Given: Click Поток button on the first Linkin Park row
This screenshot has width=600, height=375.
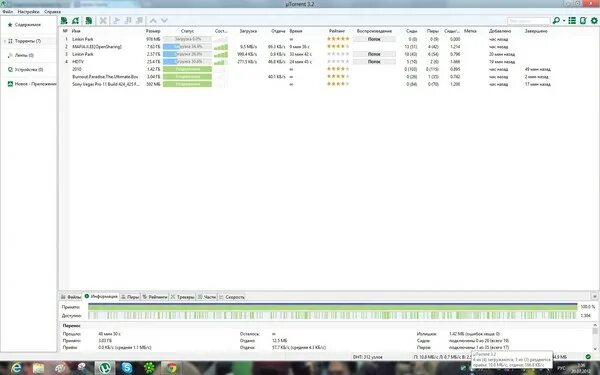Looking at the screenshot, I should [x=374, y=39].
